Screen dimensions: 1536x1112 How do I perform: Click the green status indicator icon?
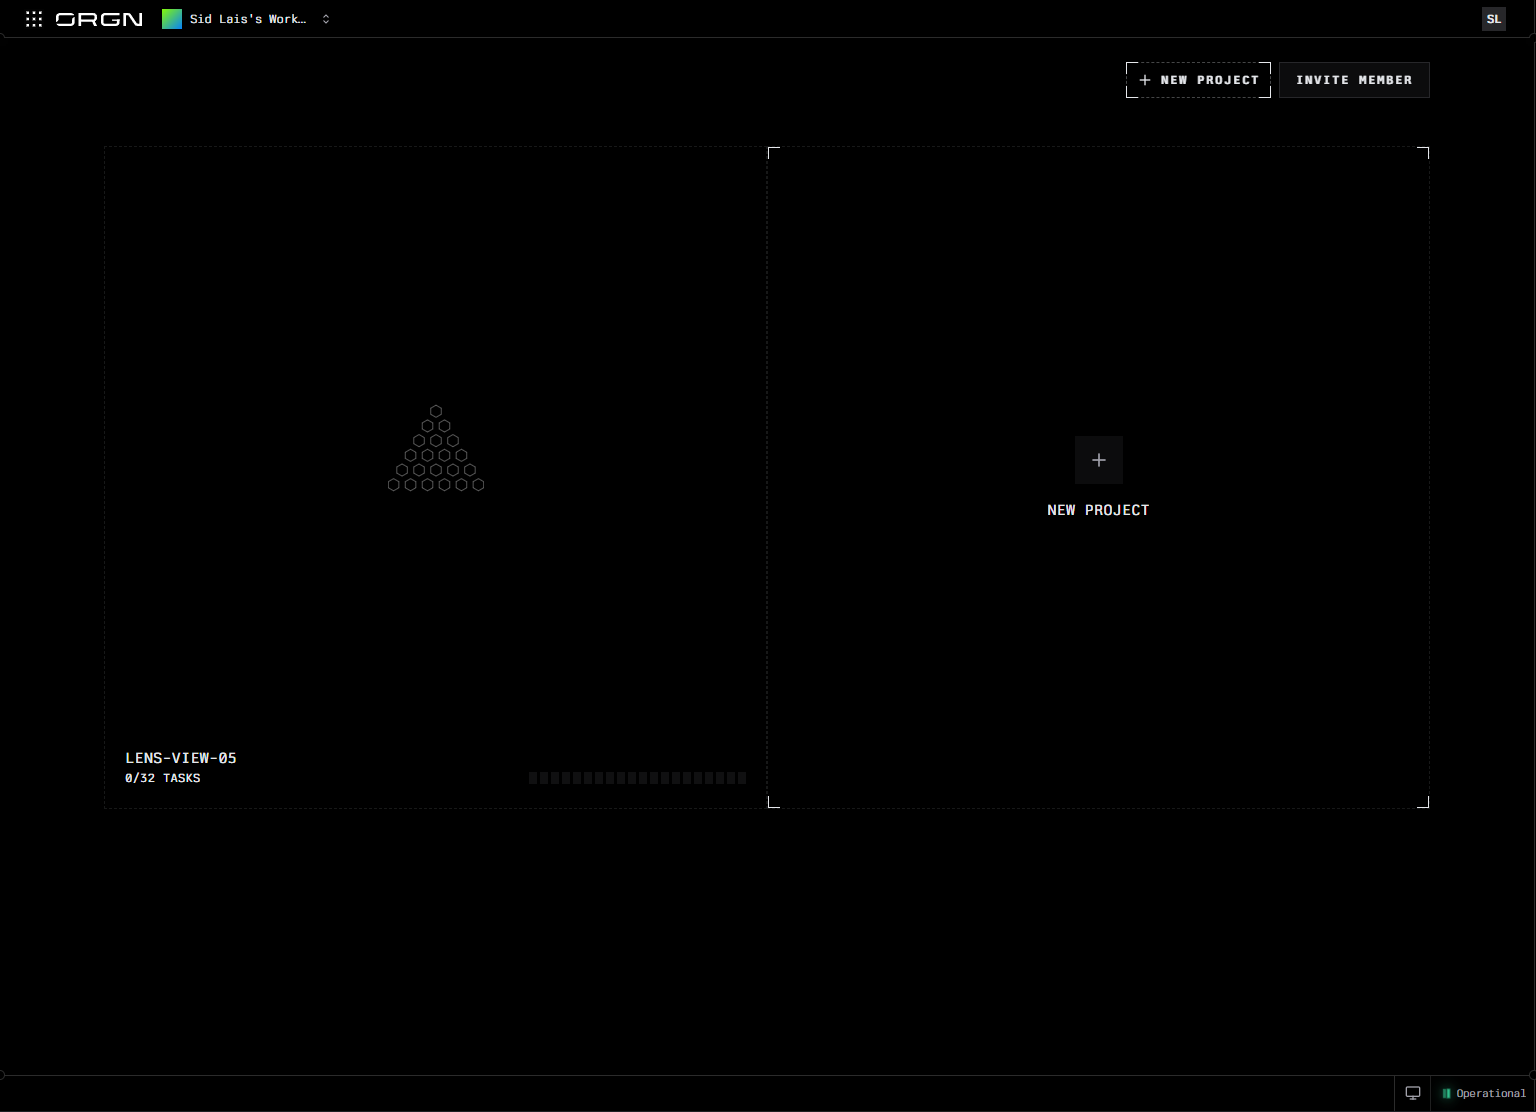coord(1446,1093)
